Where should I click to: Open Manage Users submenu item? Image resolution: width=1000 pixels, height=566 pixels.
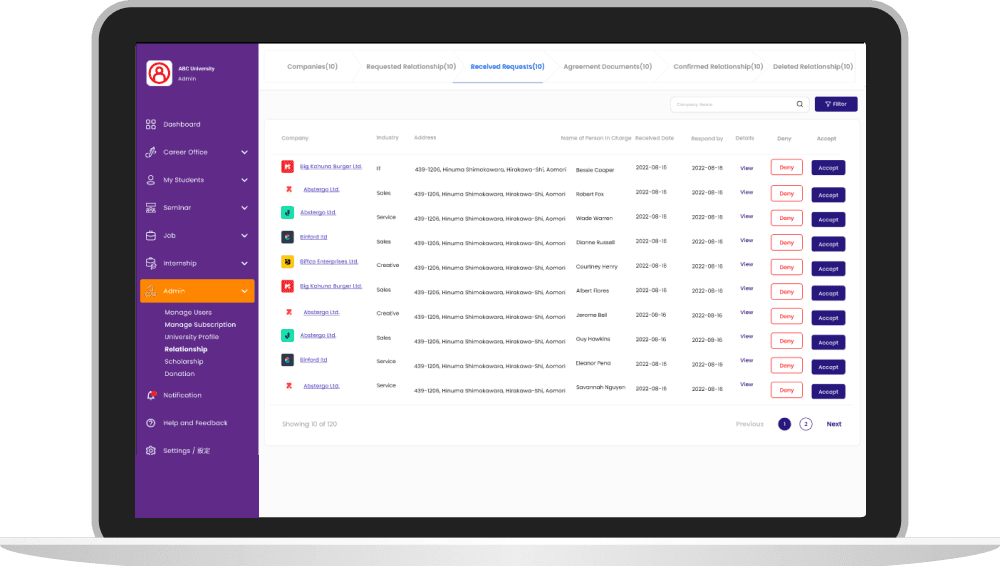coord(188,313)
